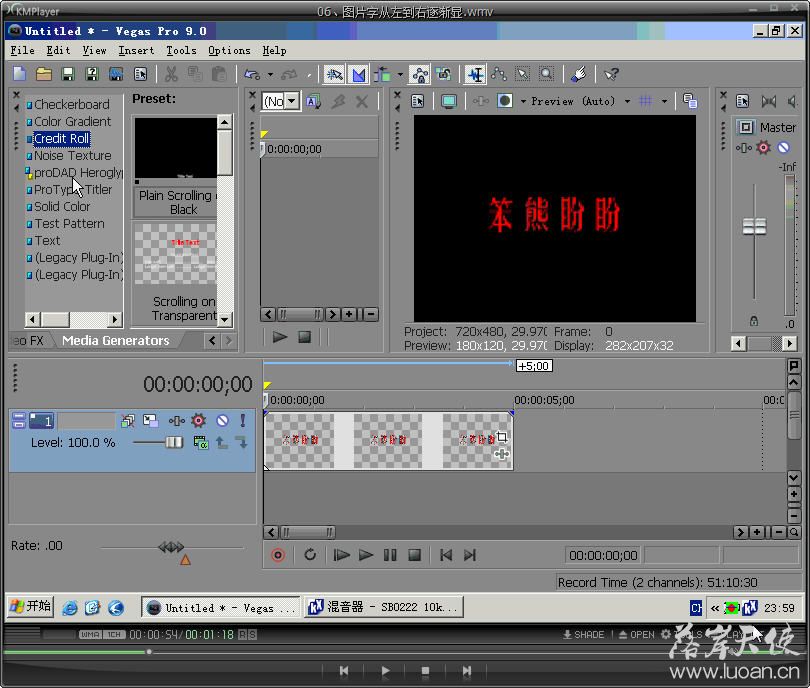Undo the last action with the Undo arrow
This screenshot has height=688, width=810.
coord(252,74)
